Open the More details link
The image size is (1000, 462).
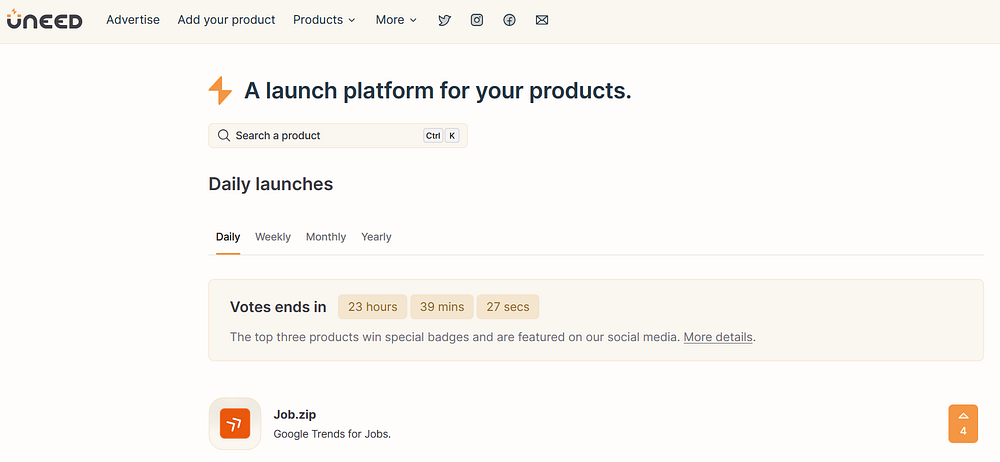pos(718,337)
